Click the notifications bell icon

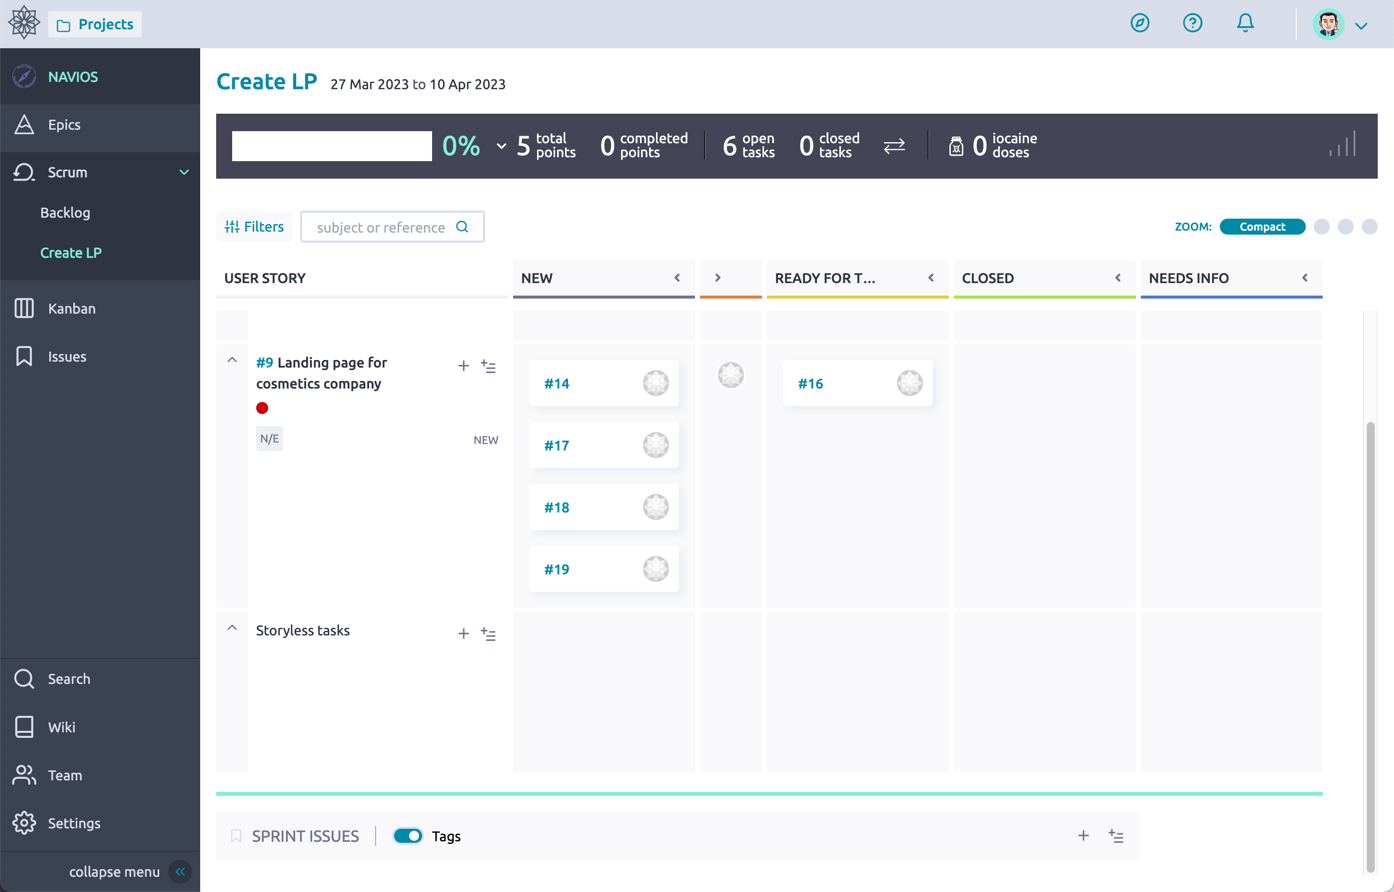1245,23
